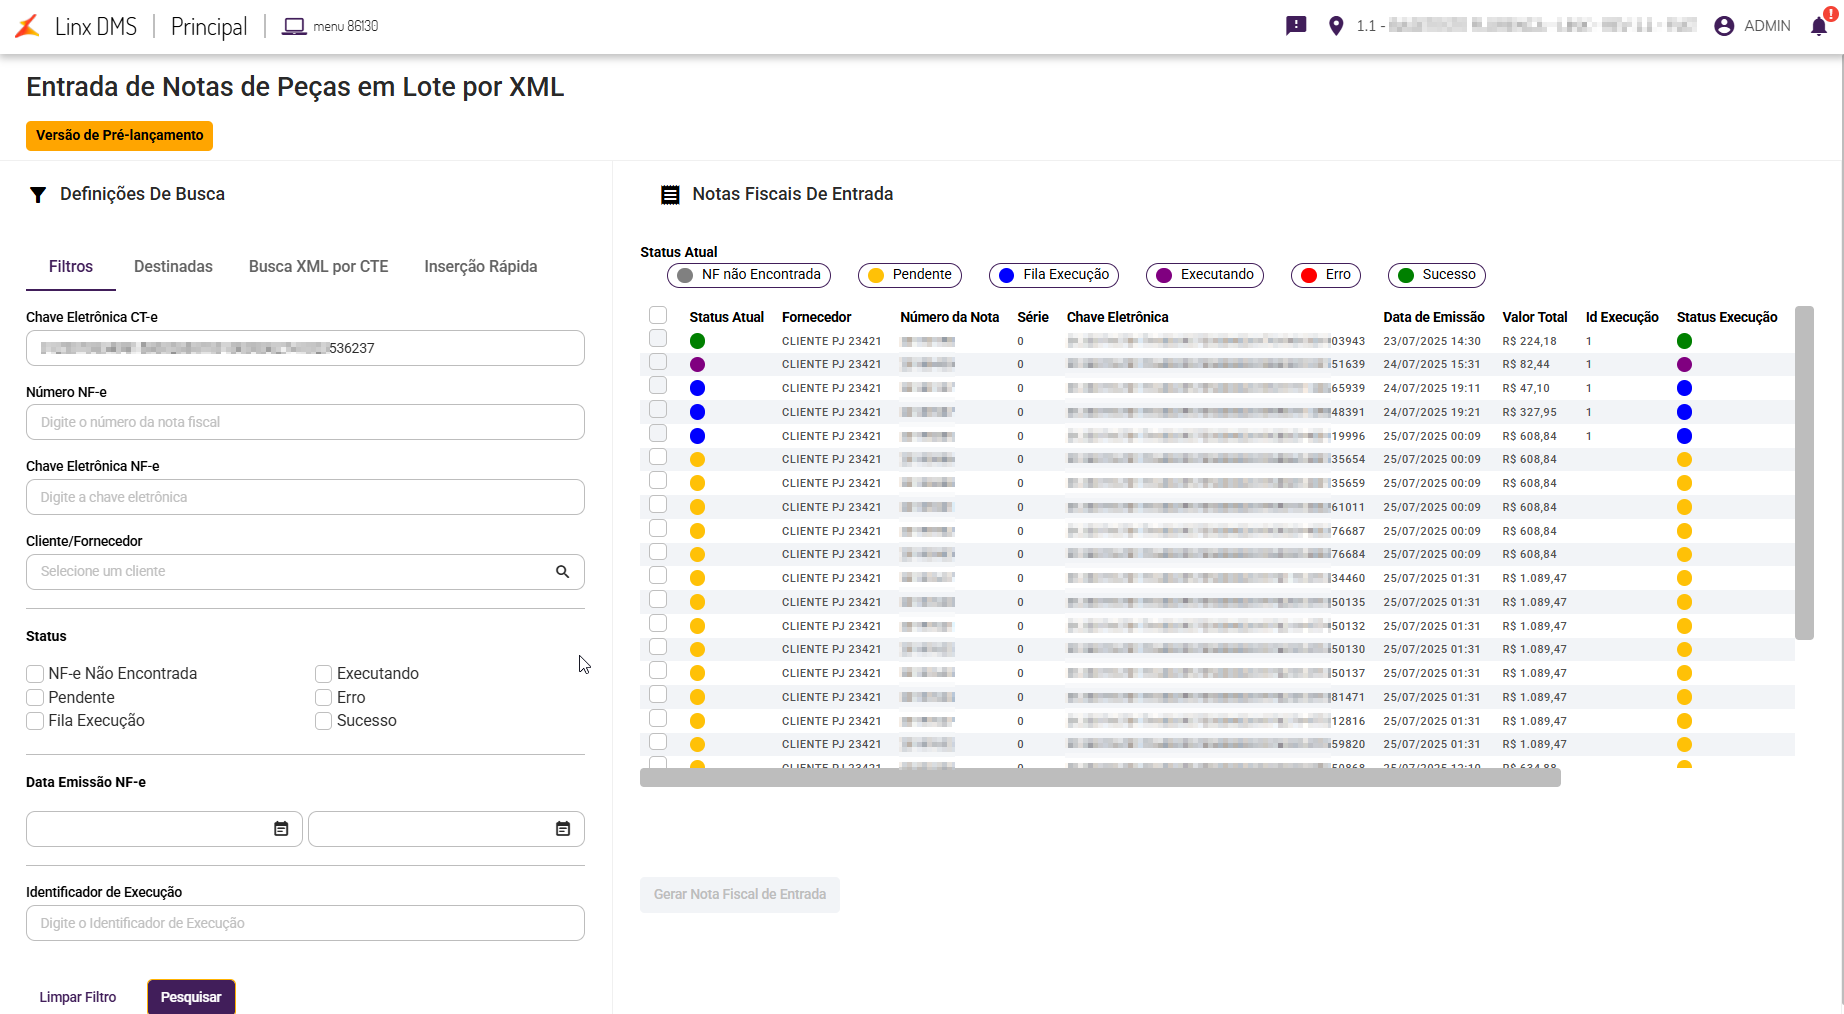Click the table's horizontal scrollbar

[x=1100, y=778]
